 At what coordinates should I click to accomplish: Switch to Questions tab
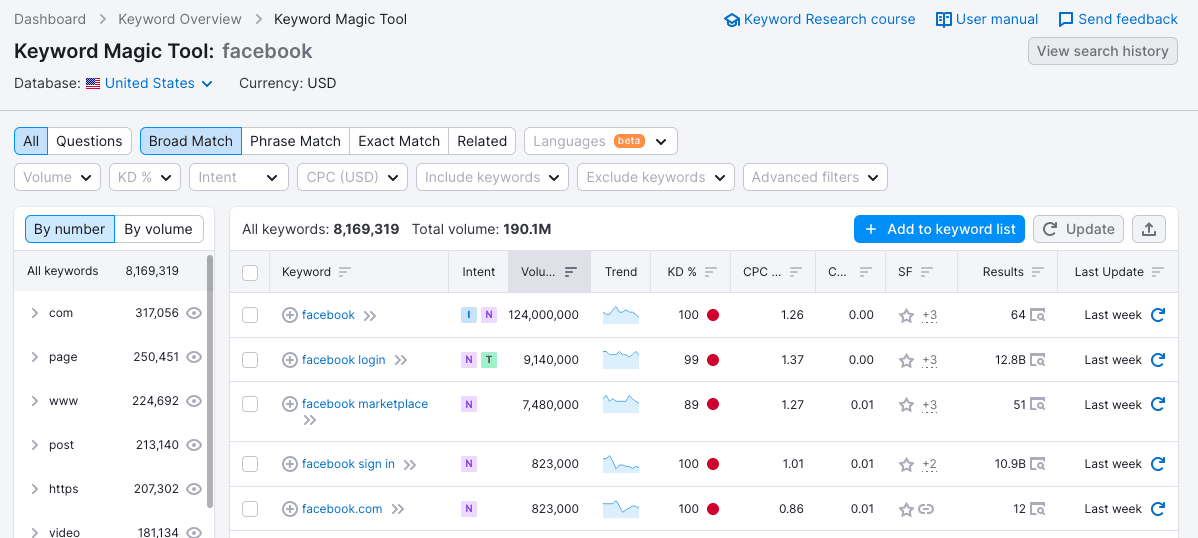tap(89, 141)
